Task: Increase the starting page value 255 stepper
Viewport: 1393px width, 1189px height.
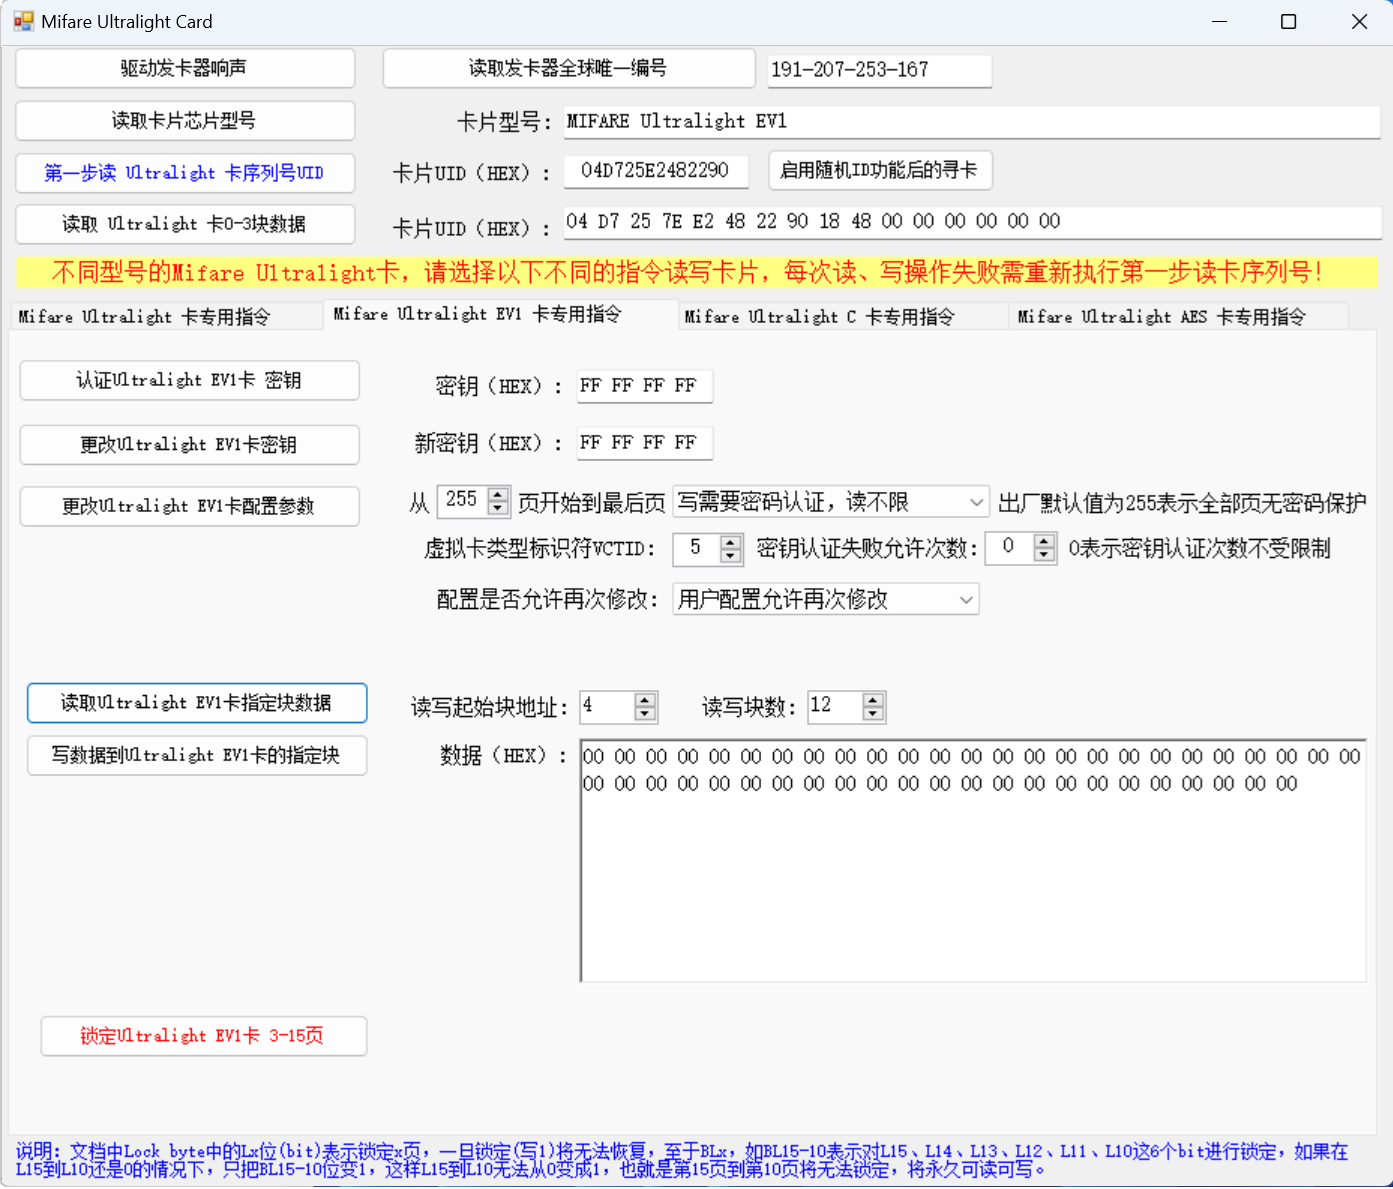Action: [x=498, y=494]
